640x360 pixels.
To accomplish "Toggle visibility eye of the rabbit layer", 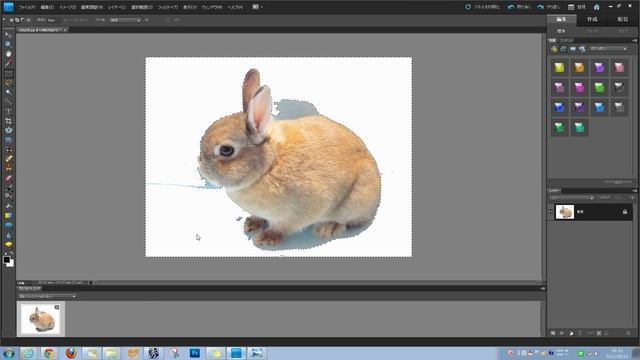I will pyautogui.click(x=550, y=212).
